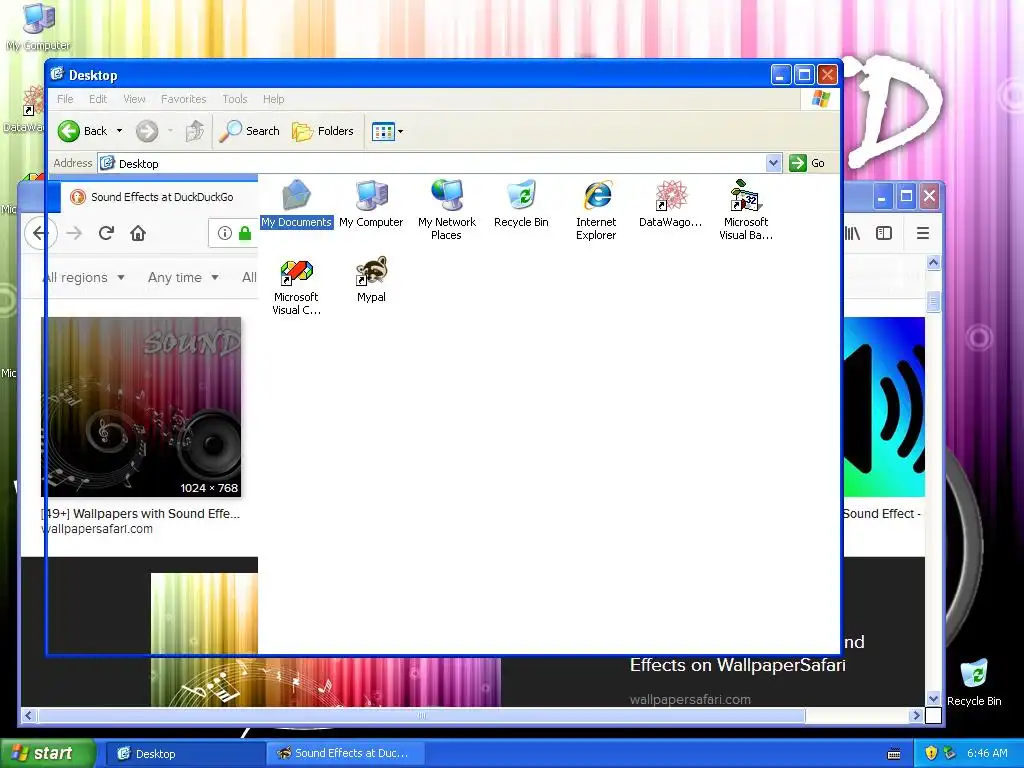1024x768 pixels.
Task: Open the Edit menu
Action: 98,99
